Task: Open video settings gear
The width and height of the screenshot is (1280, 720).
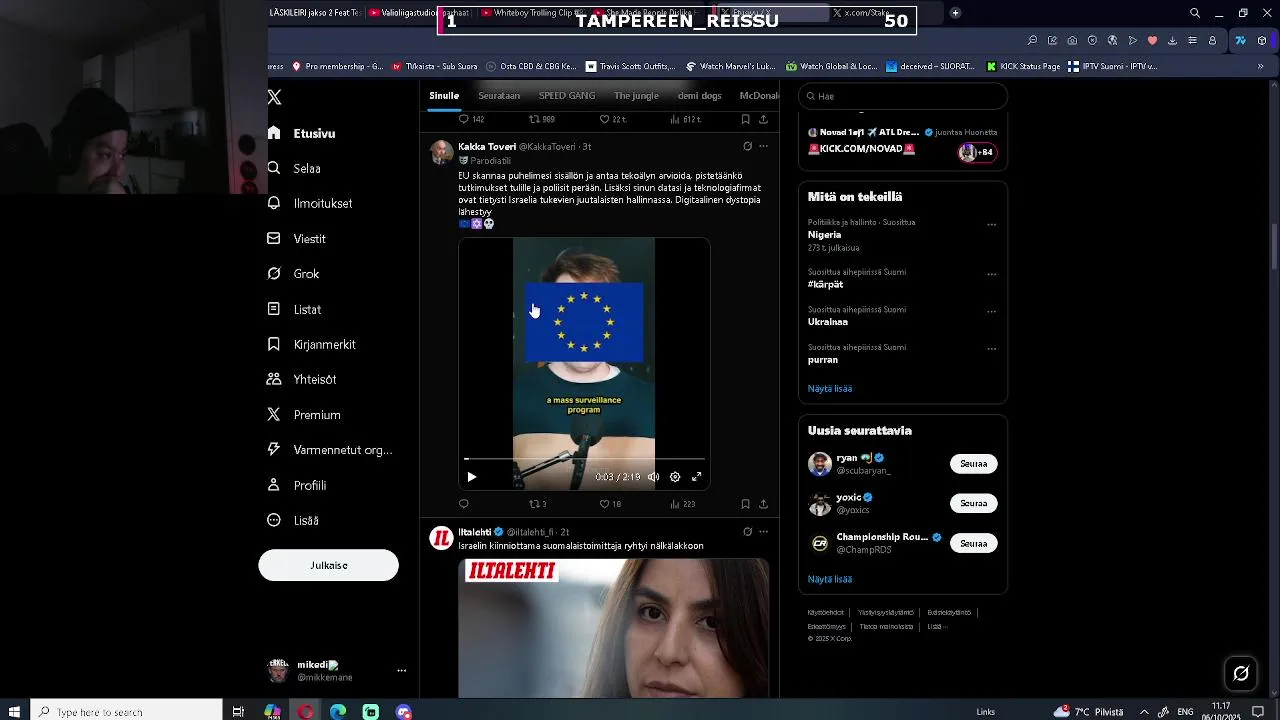Action: pos(675,477)
